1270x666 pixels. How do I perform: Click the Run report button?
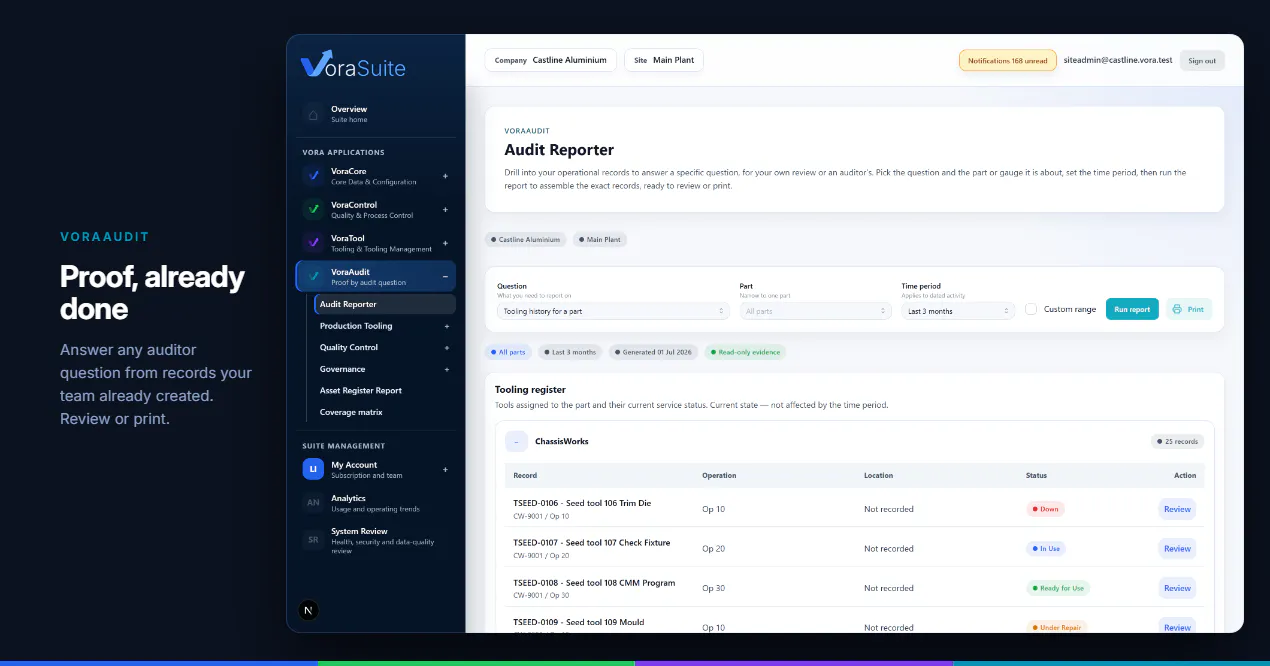[1132, 309]
